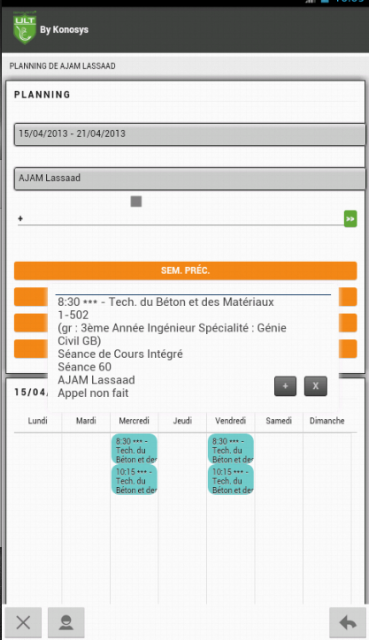Click the orange button beneath SEM. PRÉC.

coord(31,297)
